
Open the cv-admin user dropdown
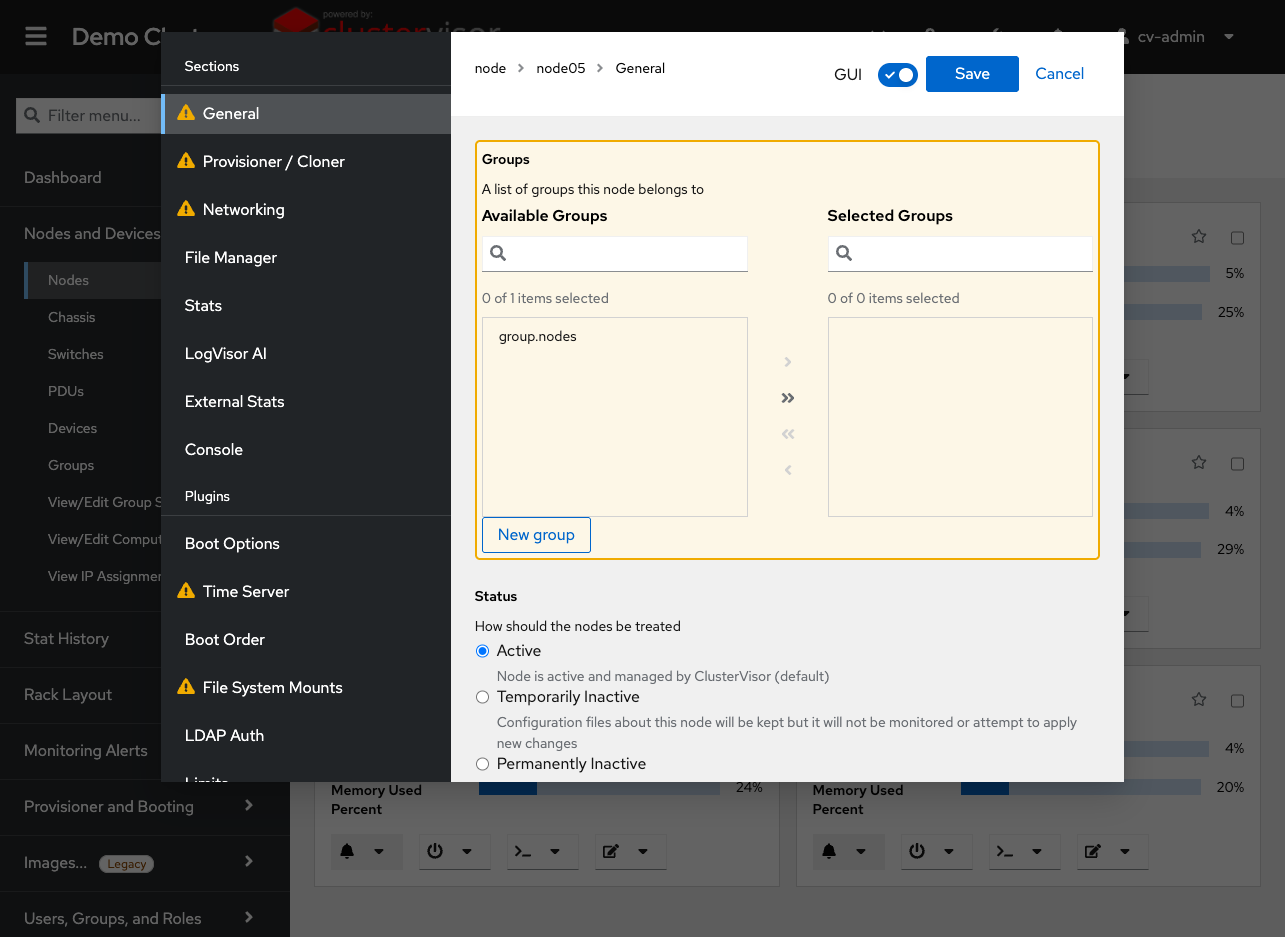[x=1175, y=37]
